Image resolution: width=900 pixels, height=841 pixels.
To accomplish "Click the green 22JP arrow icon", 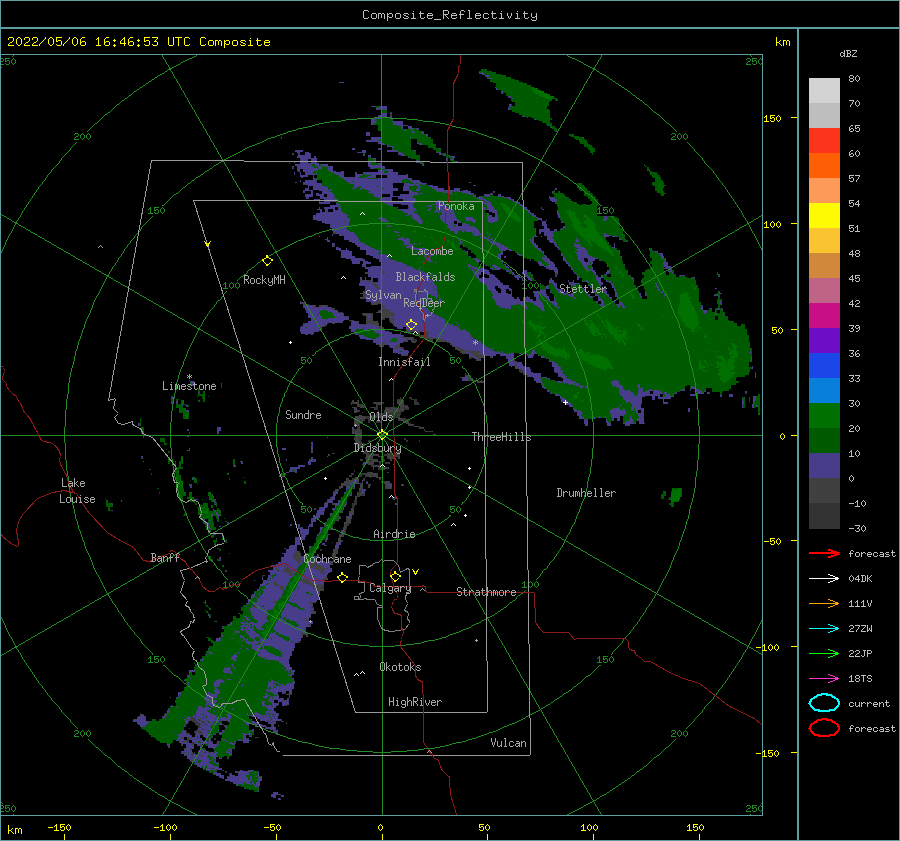I will [824, 653].
